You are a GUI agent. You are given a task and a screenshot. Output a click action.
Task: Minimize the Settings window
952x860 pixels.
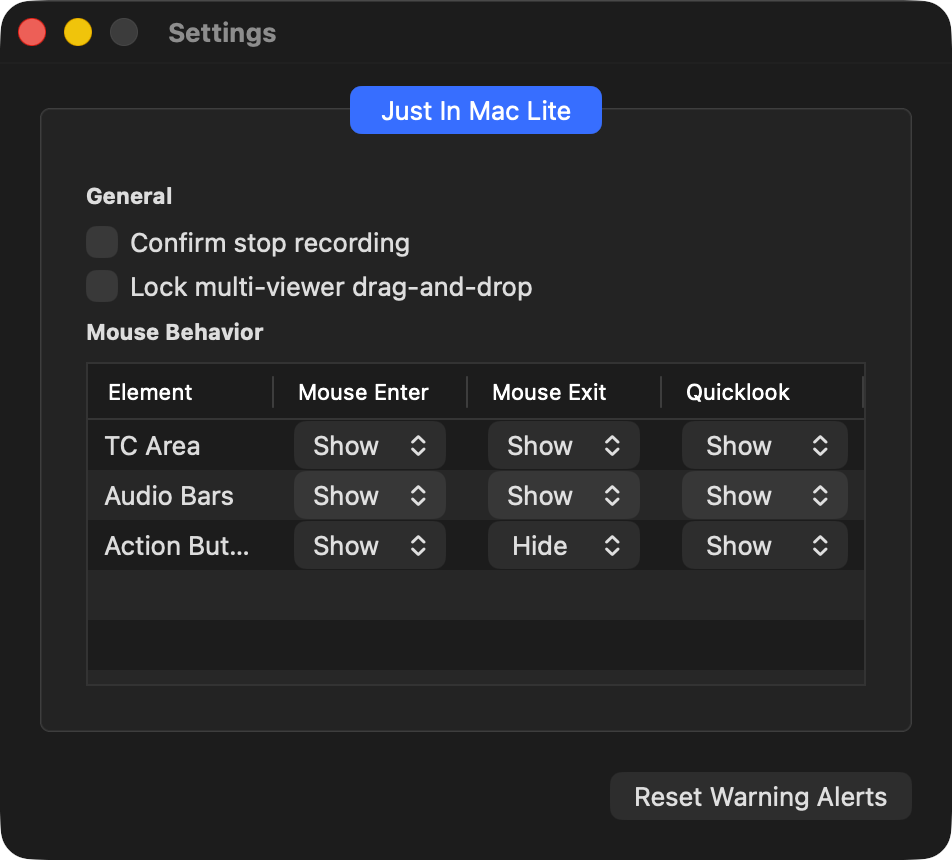(x=78, y=32)
